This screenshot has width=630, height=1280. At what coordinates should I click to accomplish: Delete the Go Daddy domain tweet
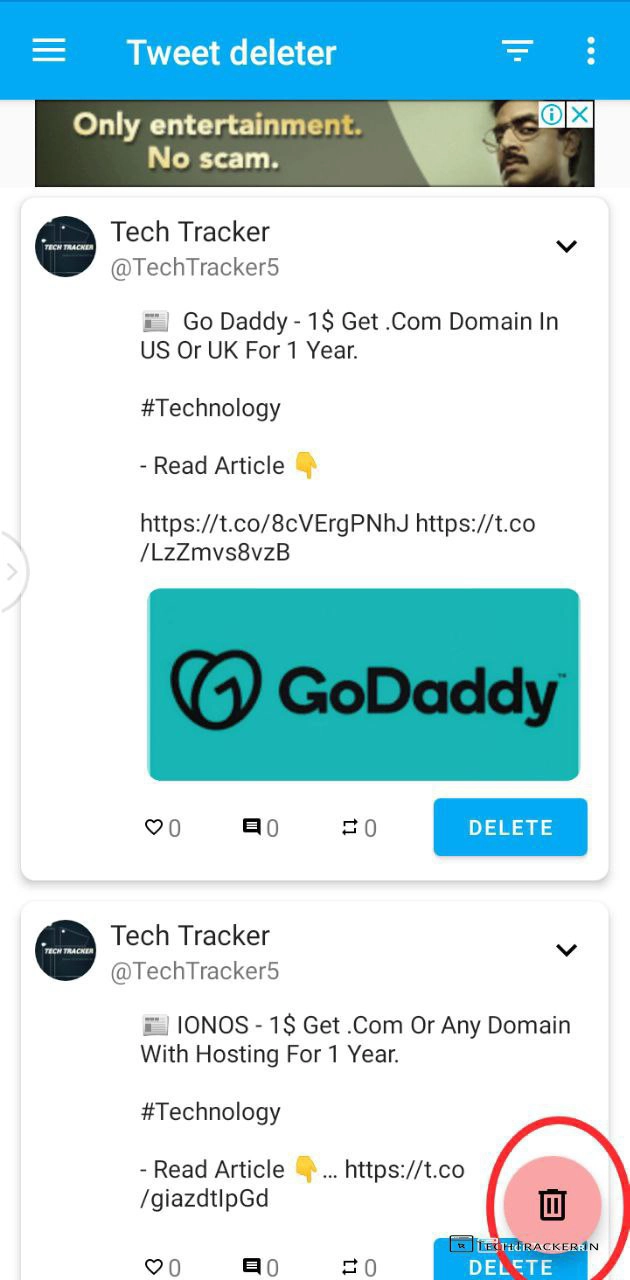click(510, 827)
